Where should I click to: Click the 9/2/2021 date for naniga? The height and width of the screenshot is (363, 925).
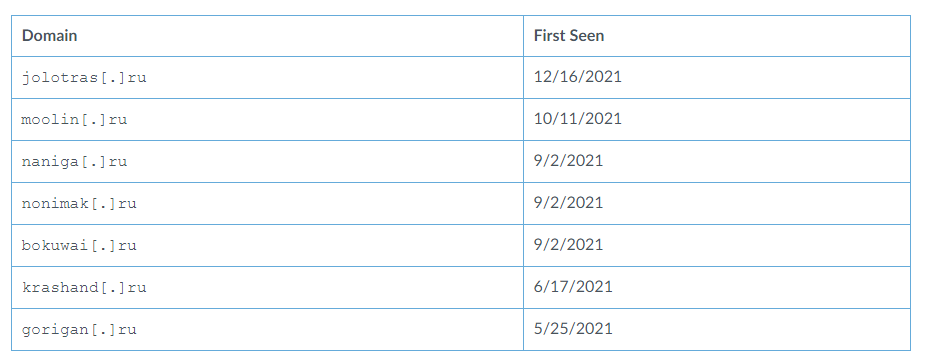pyautogui.click(x=717, y=161)
